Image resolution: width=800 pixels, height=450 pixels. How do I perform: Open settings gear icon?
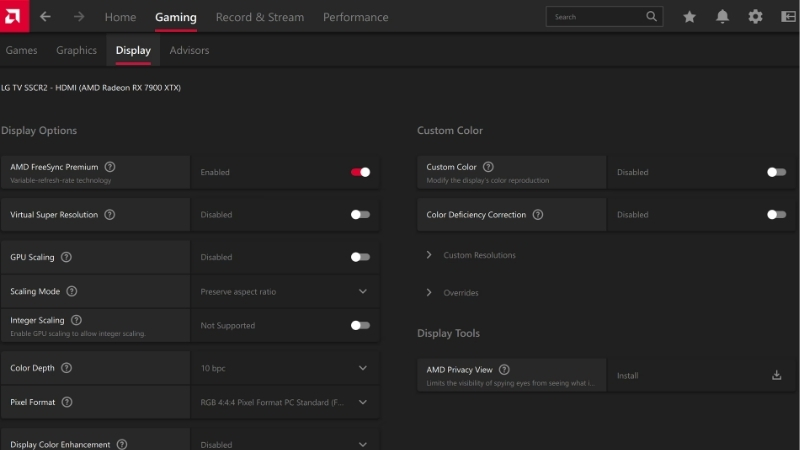755,17
